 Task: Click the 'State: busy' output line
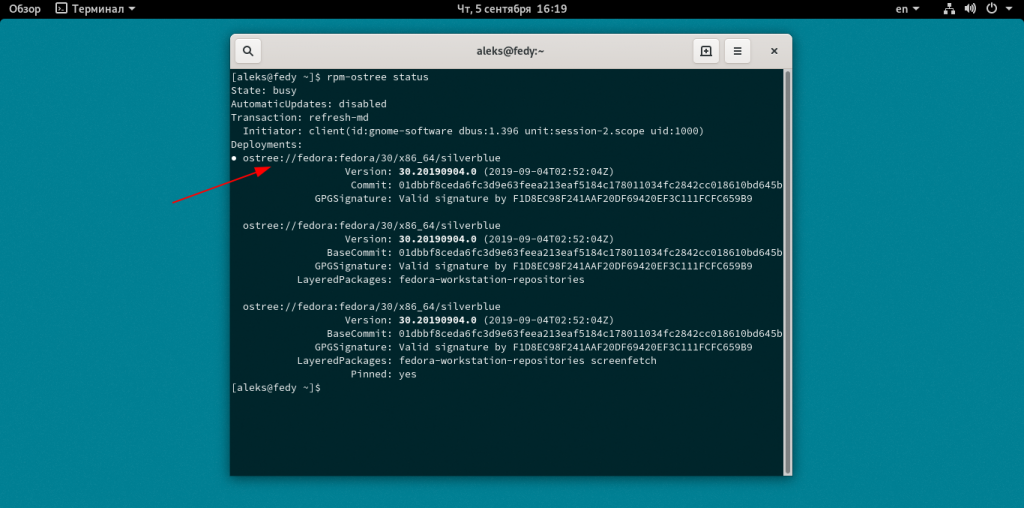point(264,90)
